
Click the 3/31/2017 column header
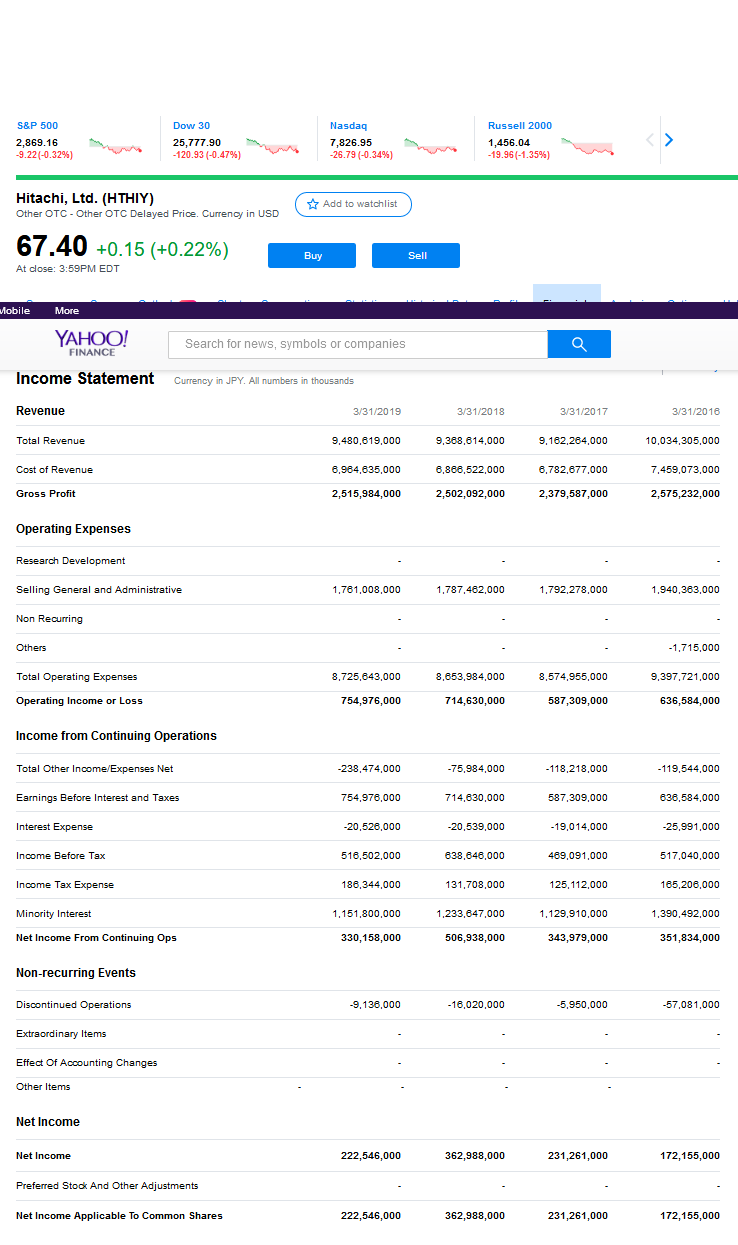click(584, 412)
